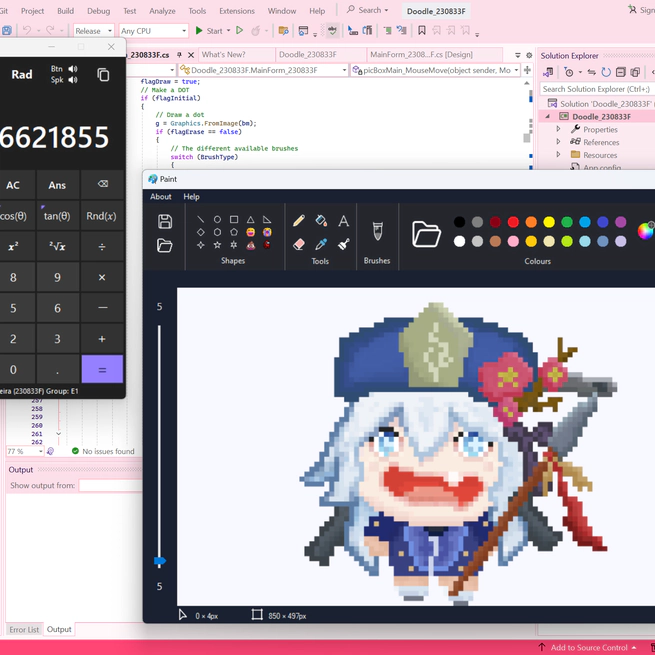This screenshot has height=655, width=655.
Task: Click the Save floppy-disk icon in Paint
Action: [x=165, y=221]
